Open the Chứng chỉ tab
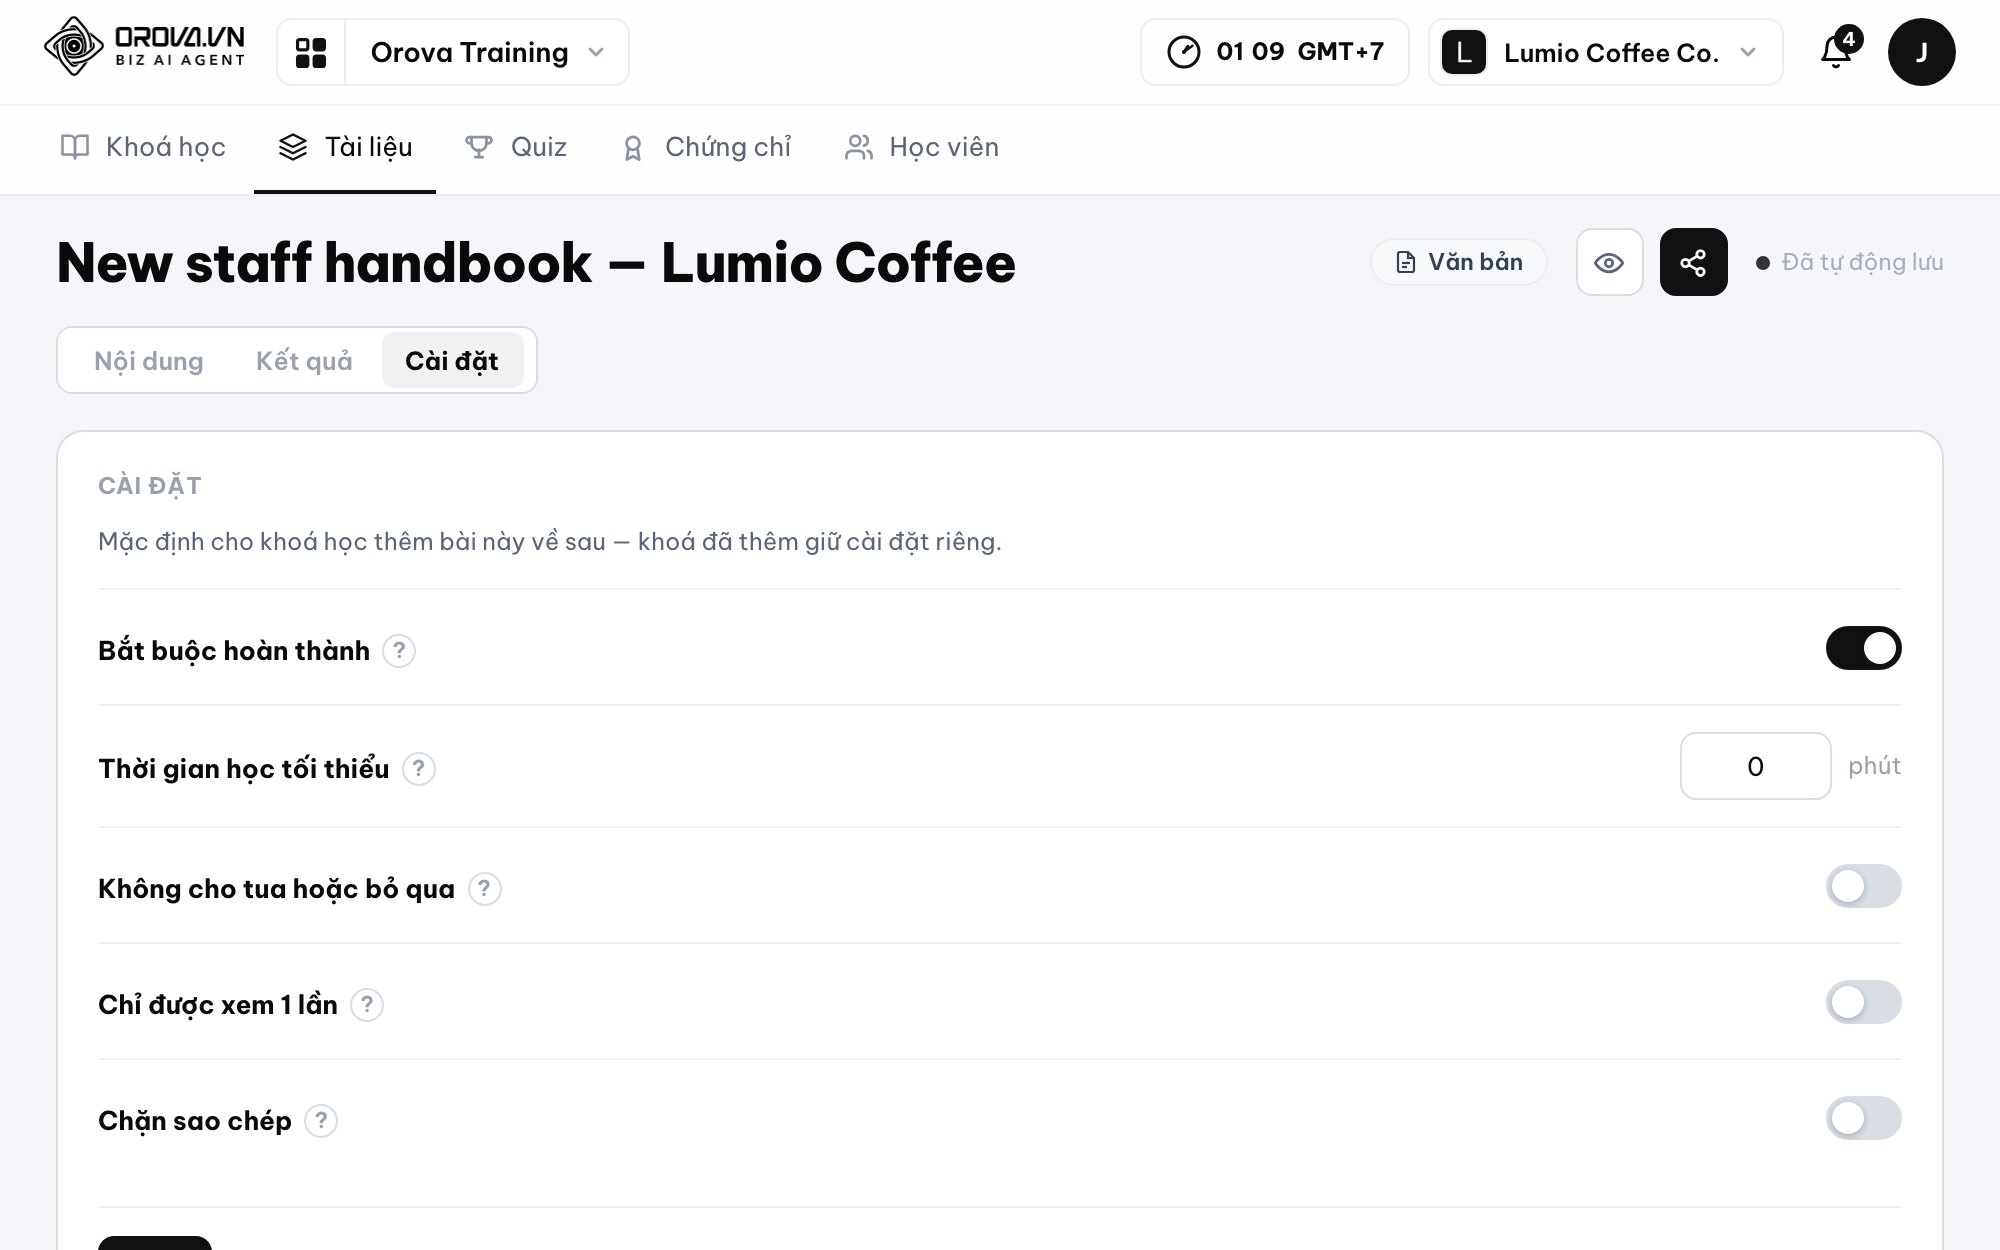 pos(707,148)
